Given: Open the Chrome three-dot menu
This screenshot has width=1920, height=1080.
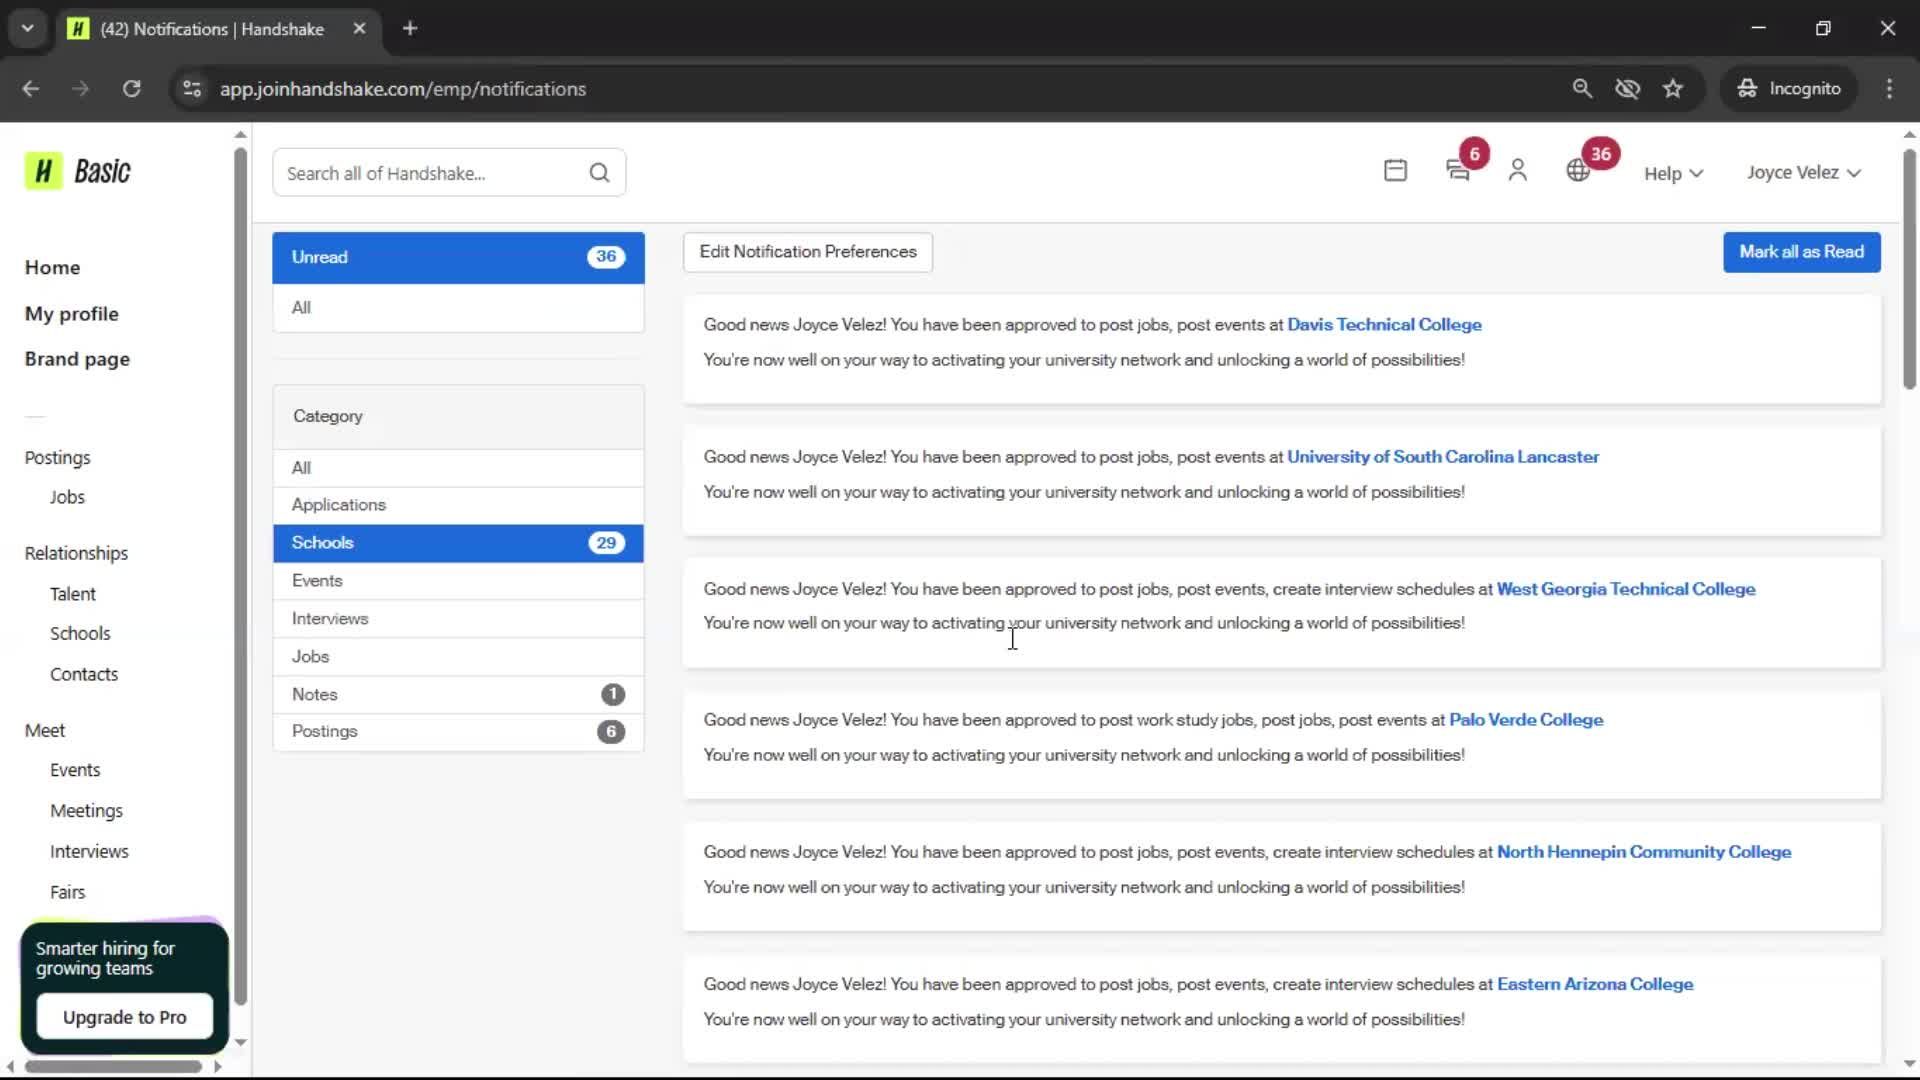Looking at the screenshot, I should pos(1889,88).
